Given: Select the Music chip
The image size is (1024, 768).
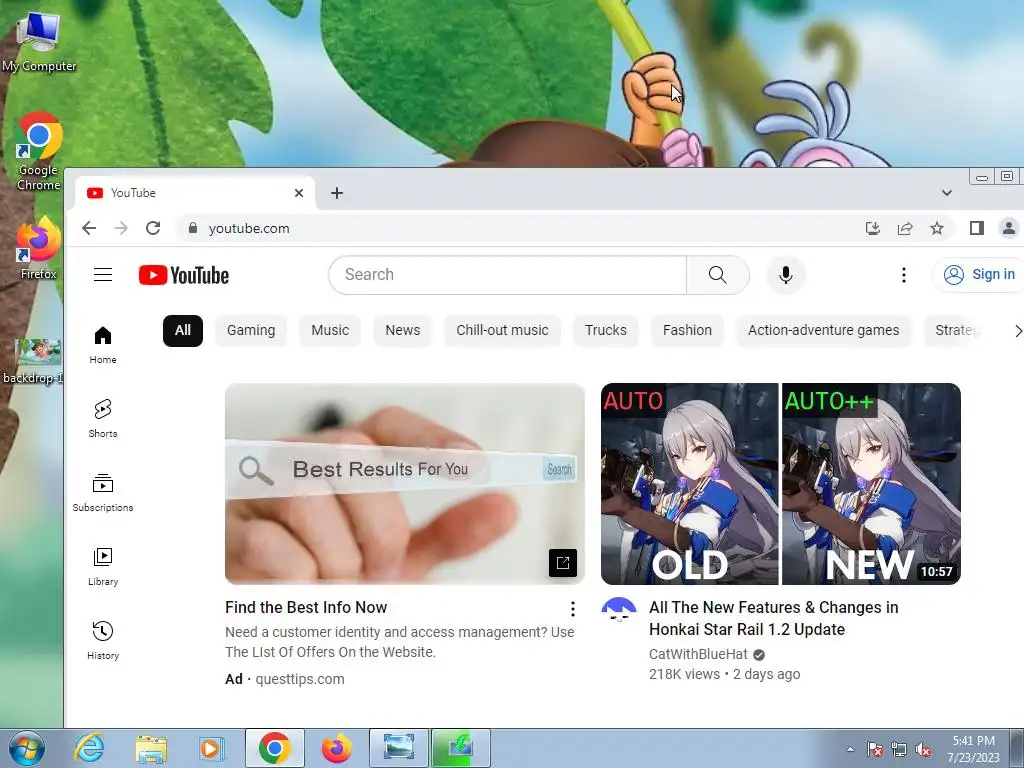Looking at the screenshot, I should coord(330,330).
